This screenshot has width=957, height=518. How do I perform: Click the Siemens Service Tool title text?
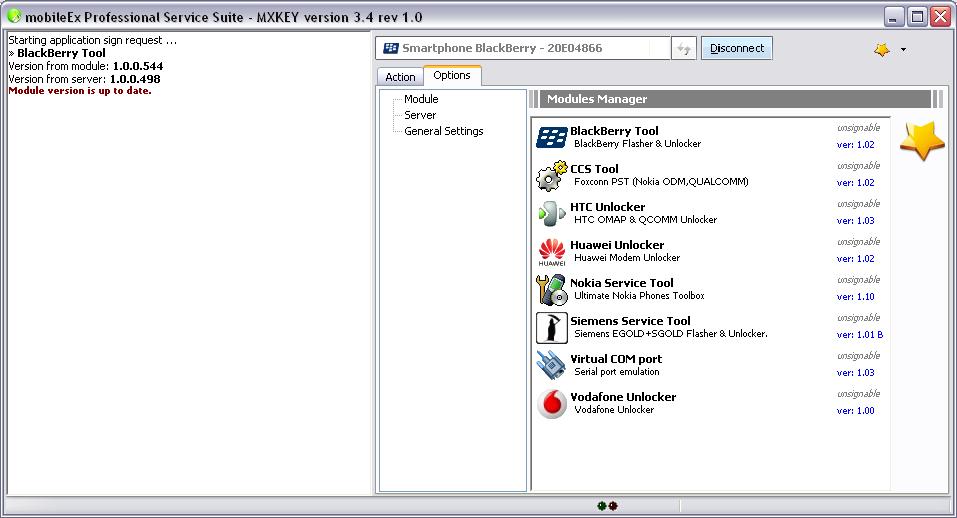[x=630, y=320]
